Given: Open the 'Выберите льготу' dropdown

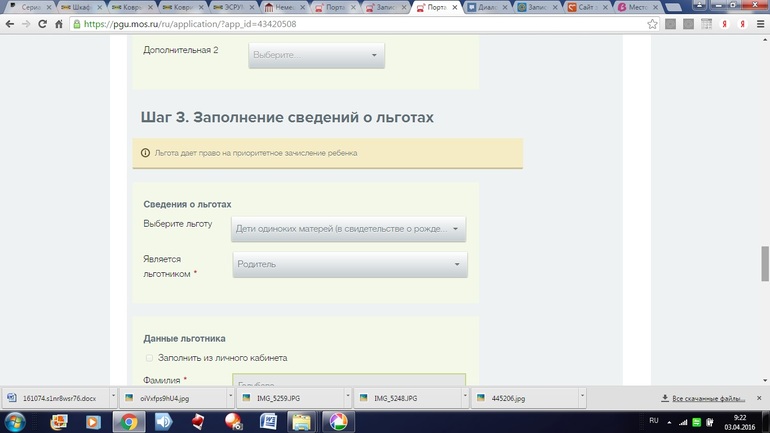Looking at the screenshot, I should pos(348,229).
